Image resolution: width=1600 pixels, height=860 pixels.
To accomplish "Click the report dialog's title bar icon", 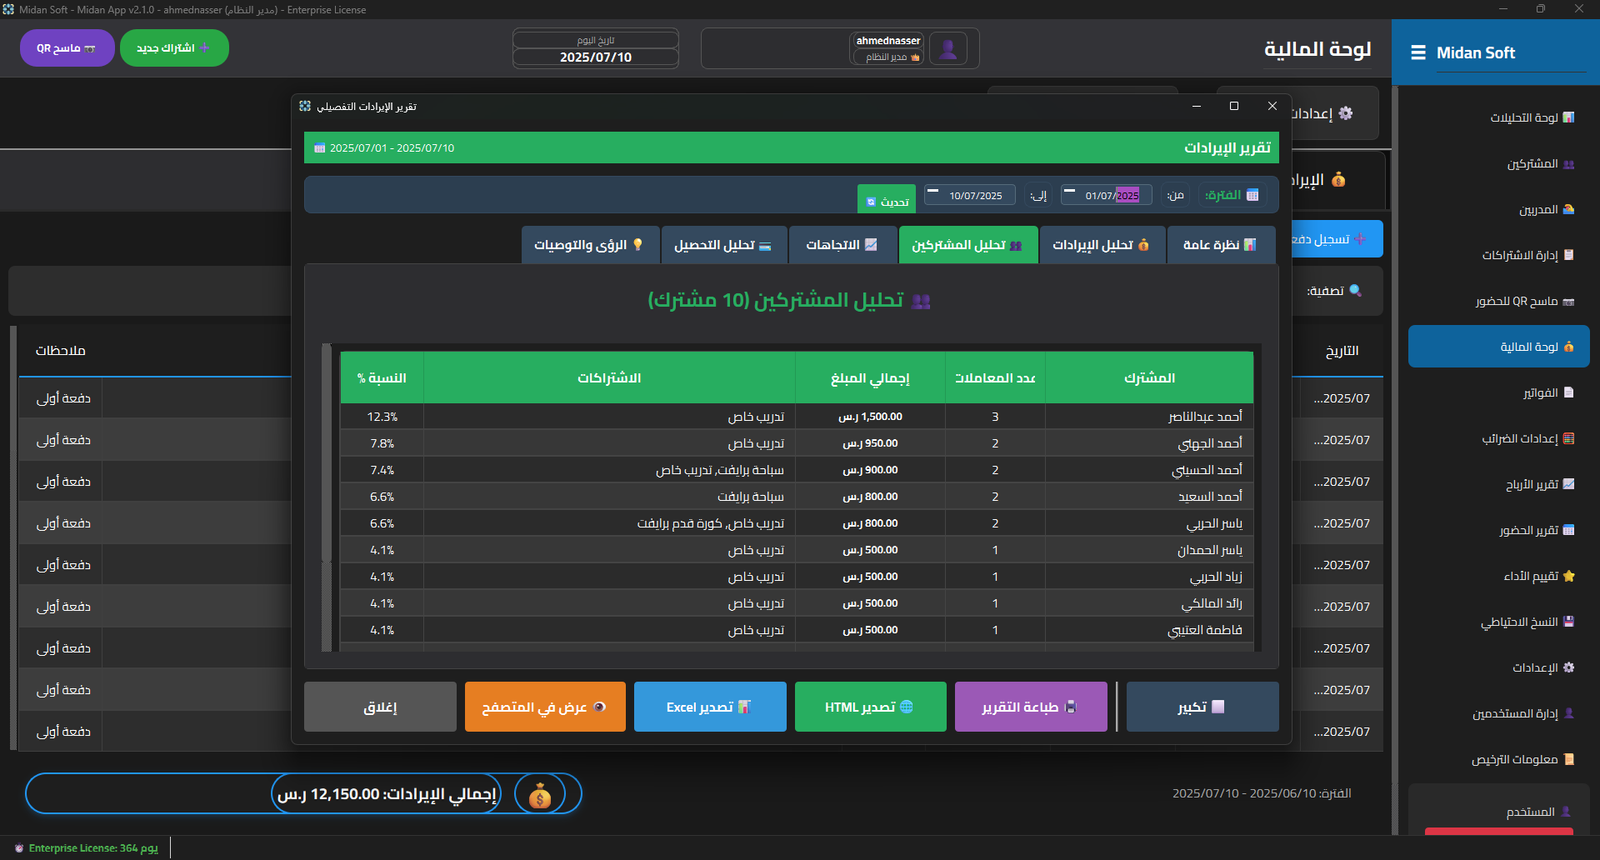I will click(305, 106).
